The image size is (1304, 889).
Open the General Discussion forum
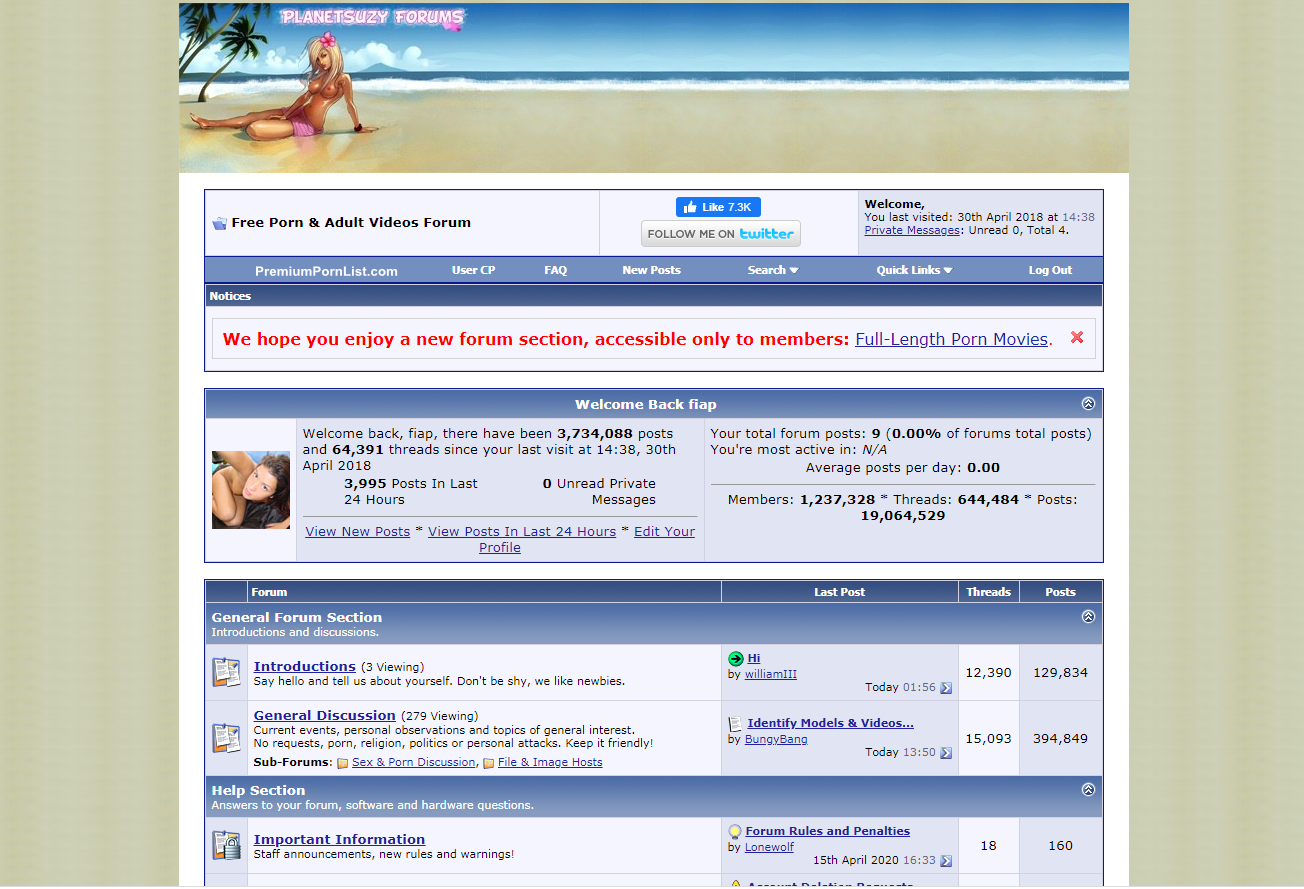pos(325,715)
